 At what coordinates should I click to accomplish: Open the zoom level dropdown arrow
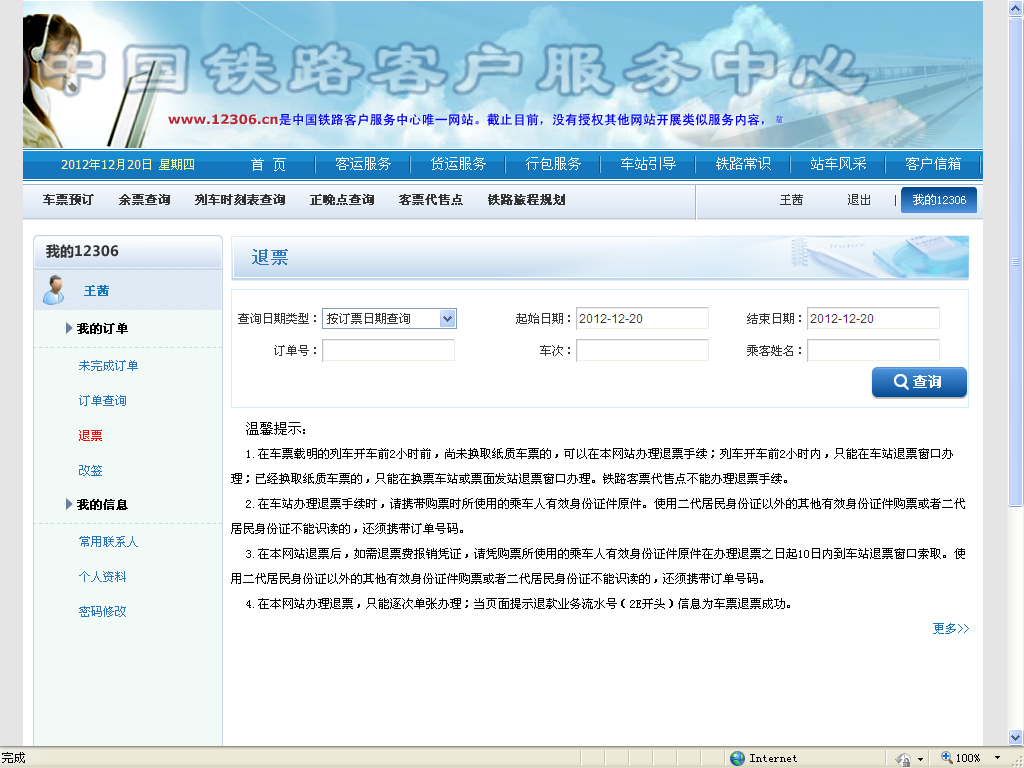tap(997, 758)
